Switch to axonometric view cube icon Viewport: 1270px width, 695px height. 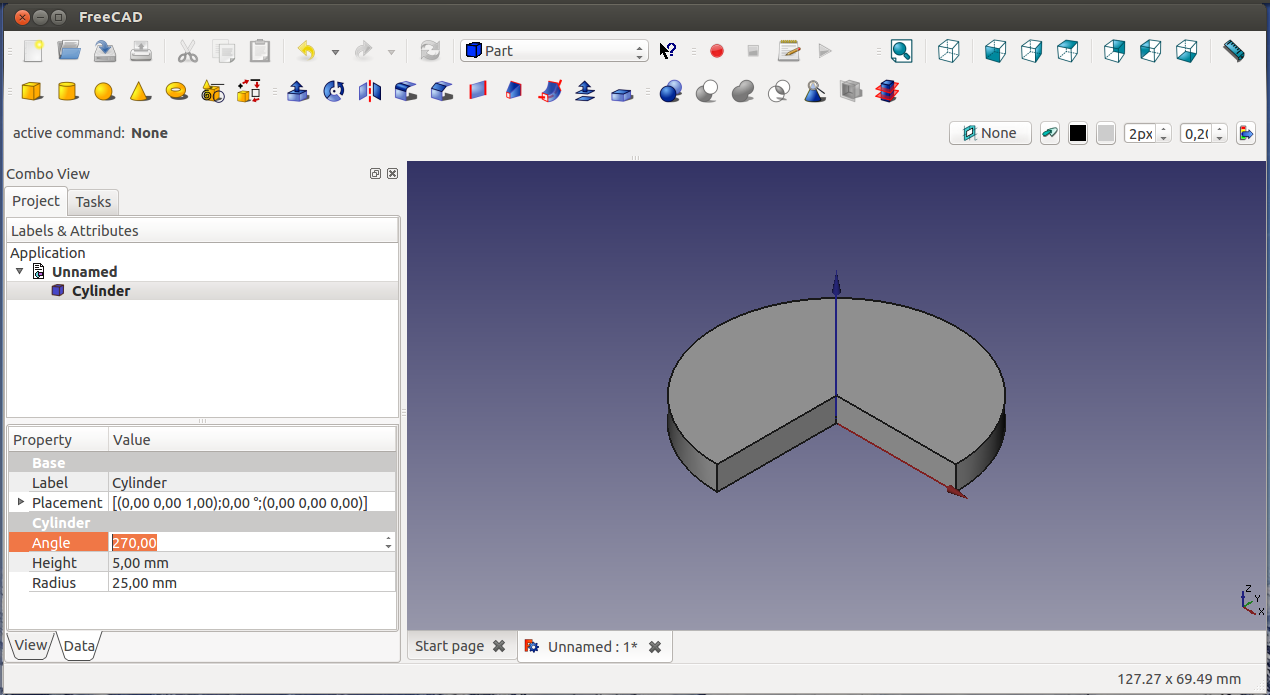click(948, 51)
